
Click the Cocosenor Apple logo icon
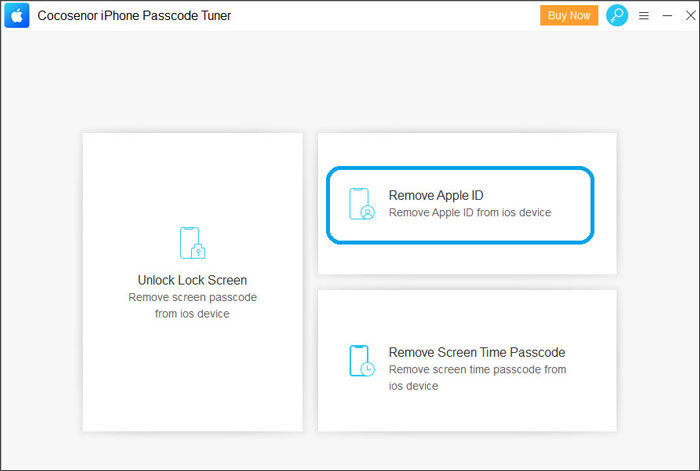point(17,16)
